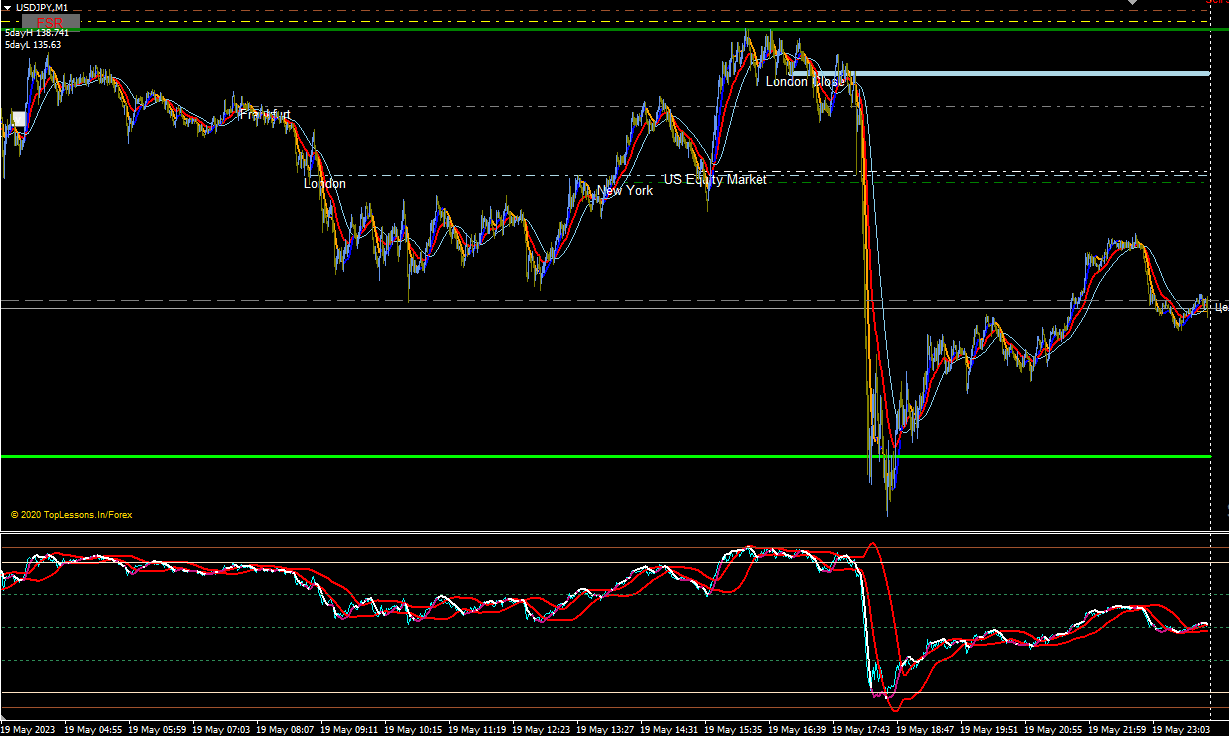This screenshot has height=736, width=1229.
Task: Open the TopLessons.In/Forex copyright link
Action: (72, 515)
